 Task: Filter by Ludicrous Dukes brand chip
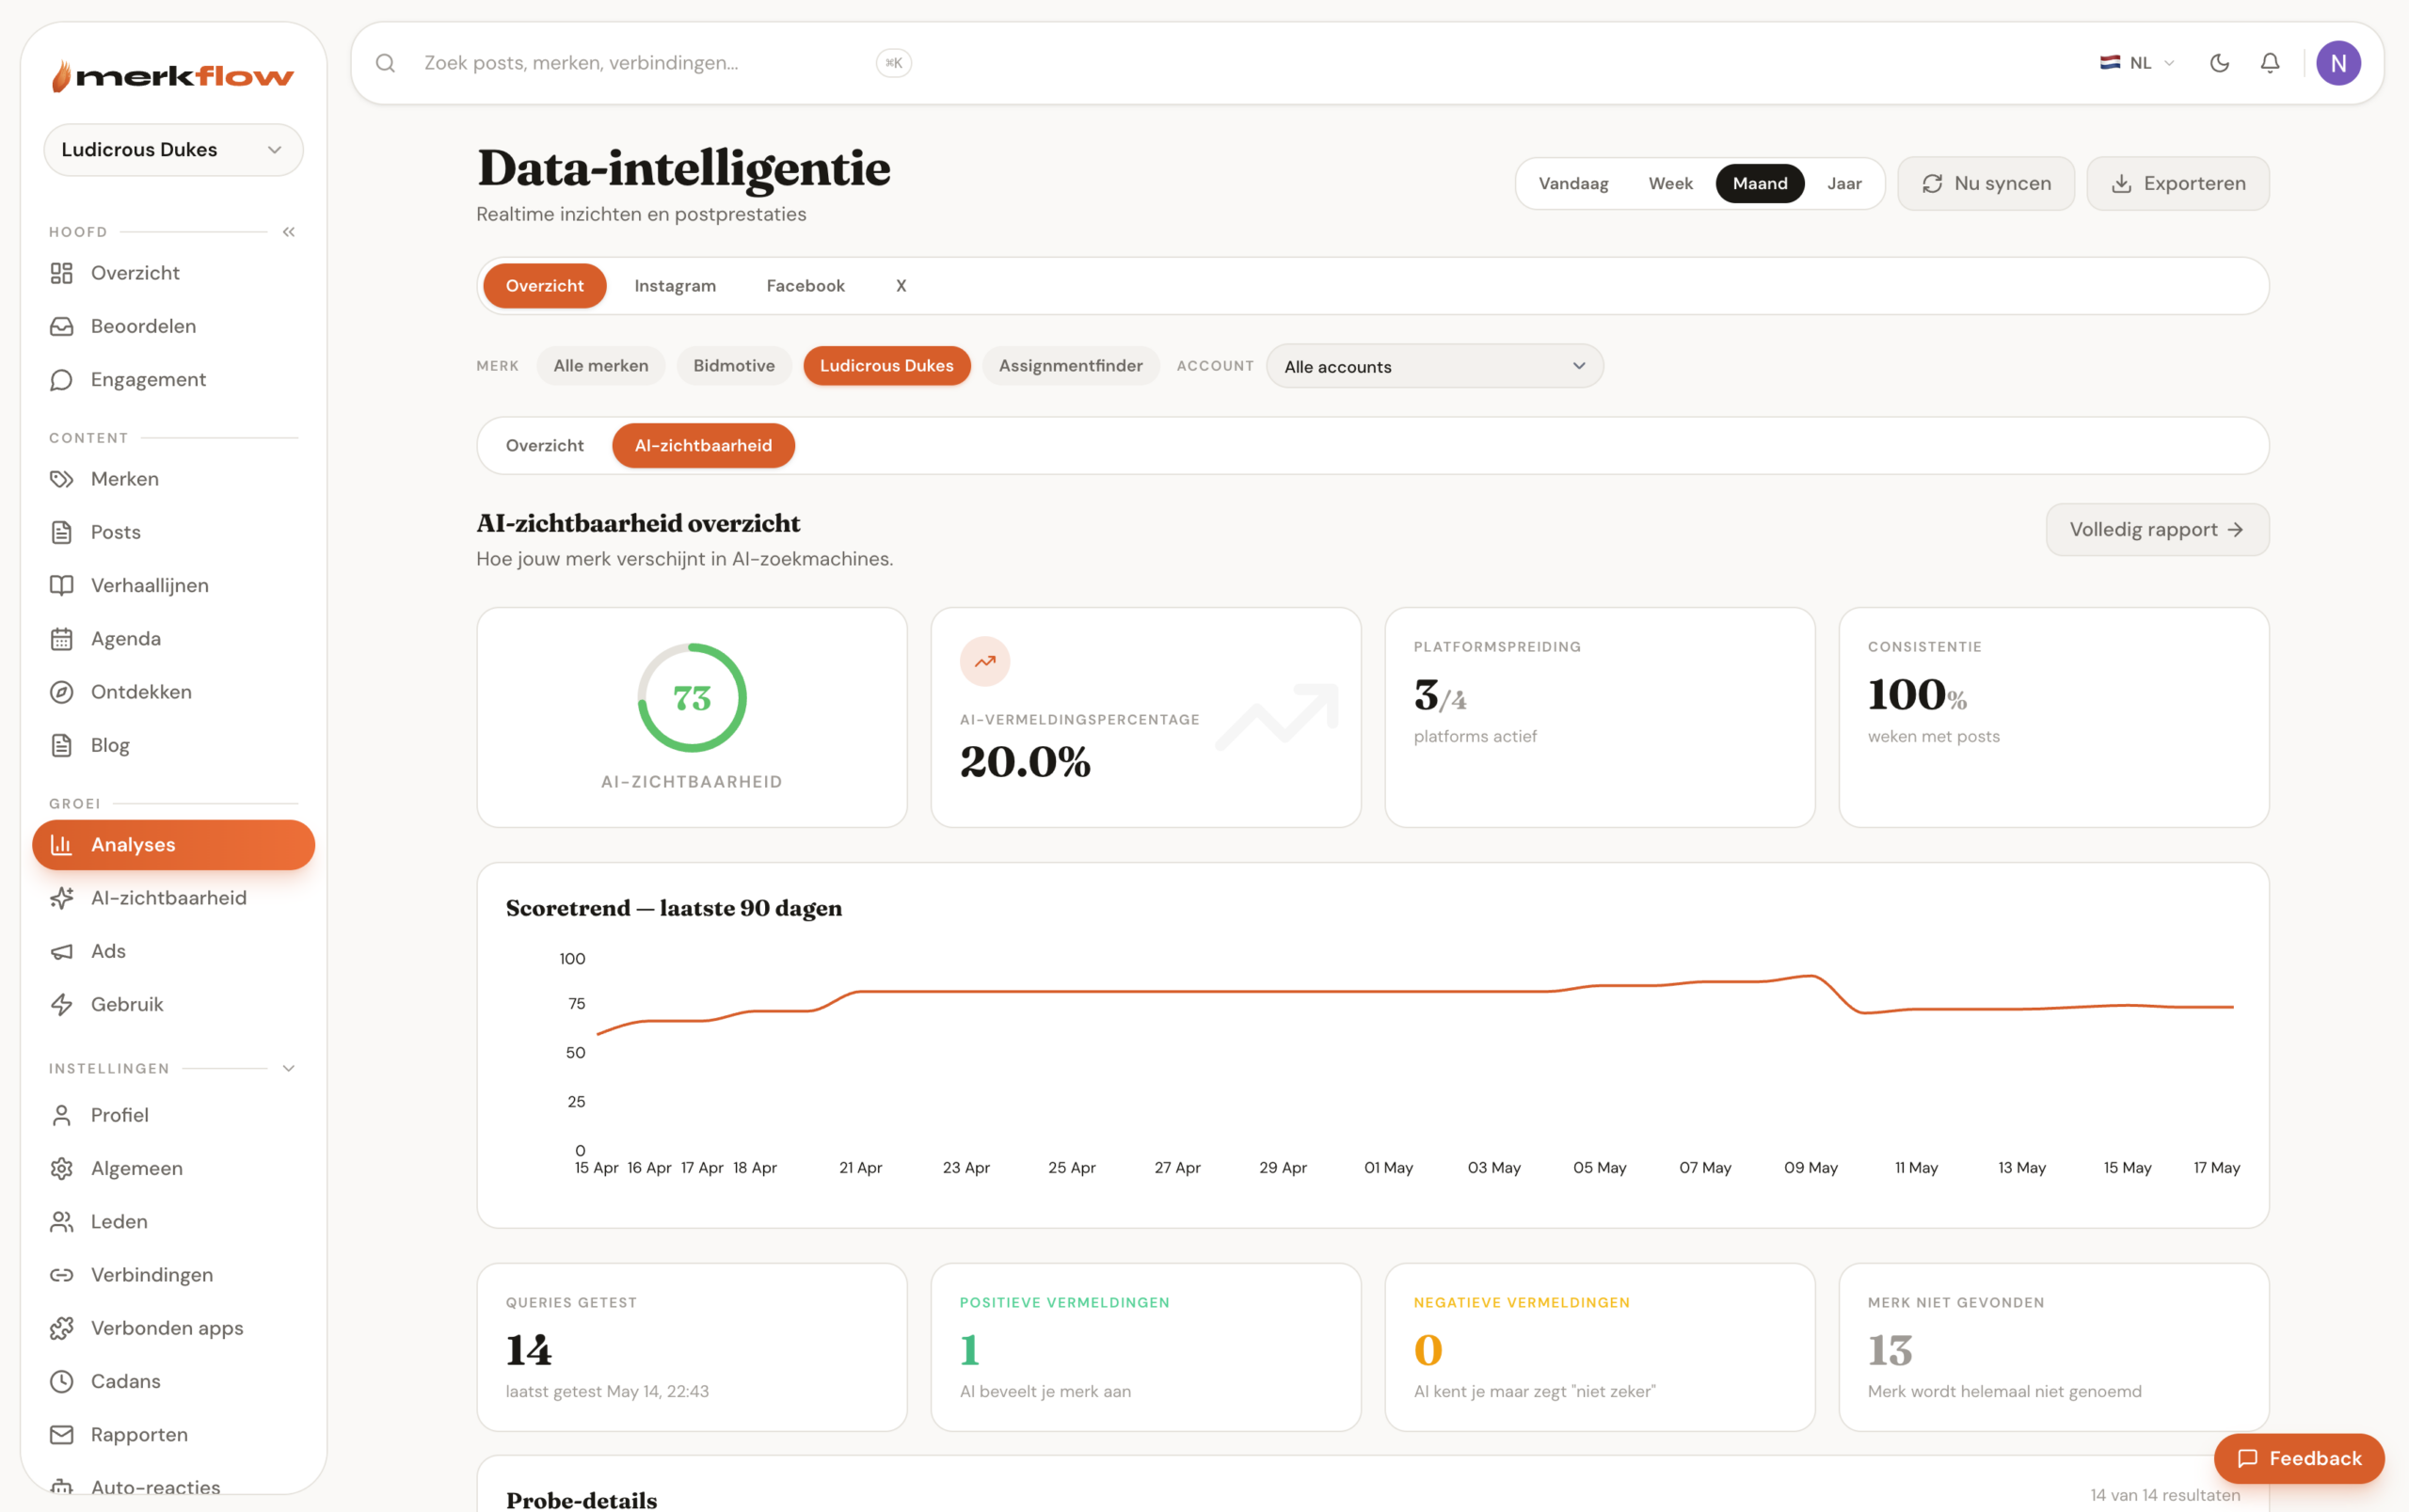[x=887, y=366]
